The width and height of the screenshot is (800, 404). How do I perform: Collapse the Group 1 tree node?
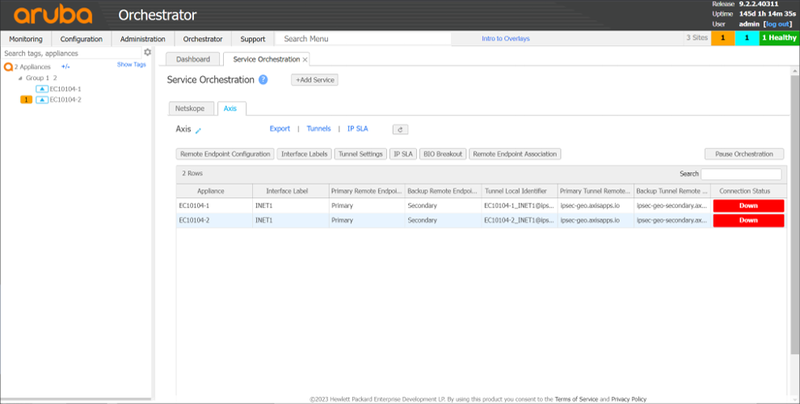[x=20, y=78]
